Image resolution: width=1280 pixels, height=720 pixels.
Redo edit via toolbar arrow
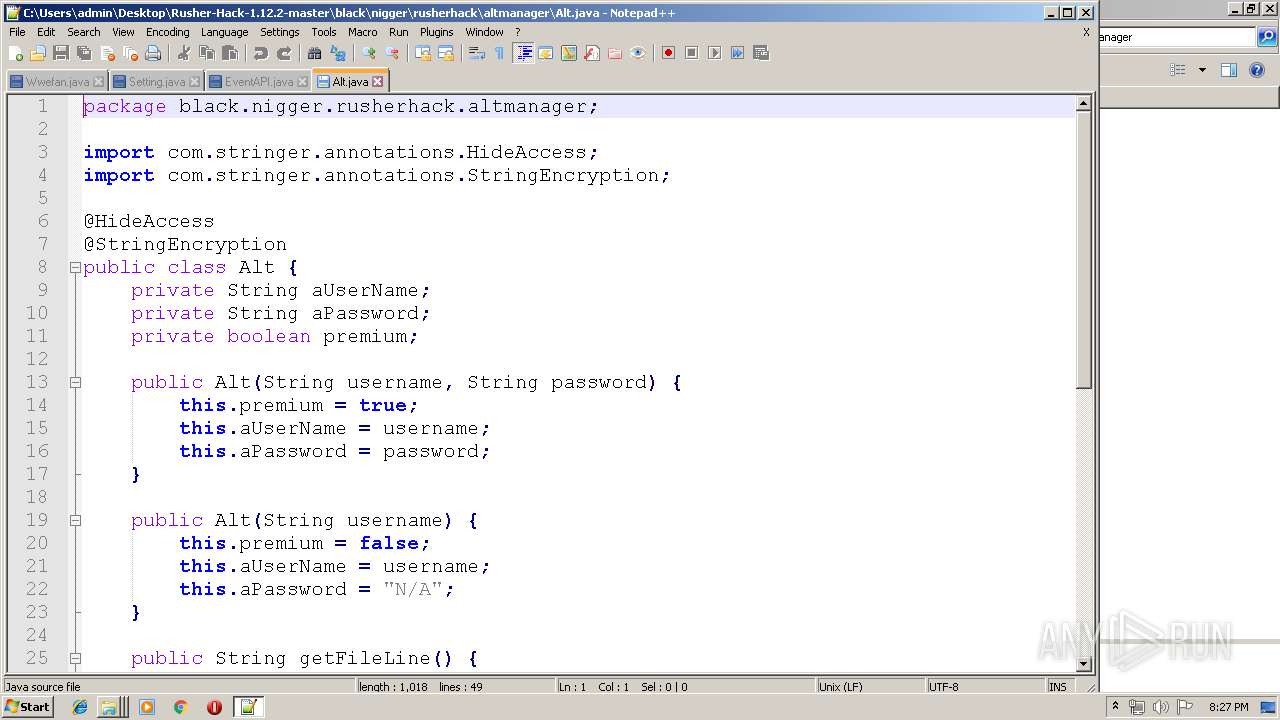pos(283,53)
